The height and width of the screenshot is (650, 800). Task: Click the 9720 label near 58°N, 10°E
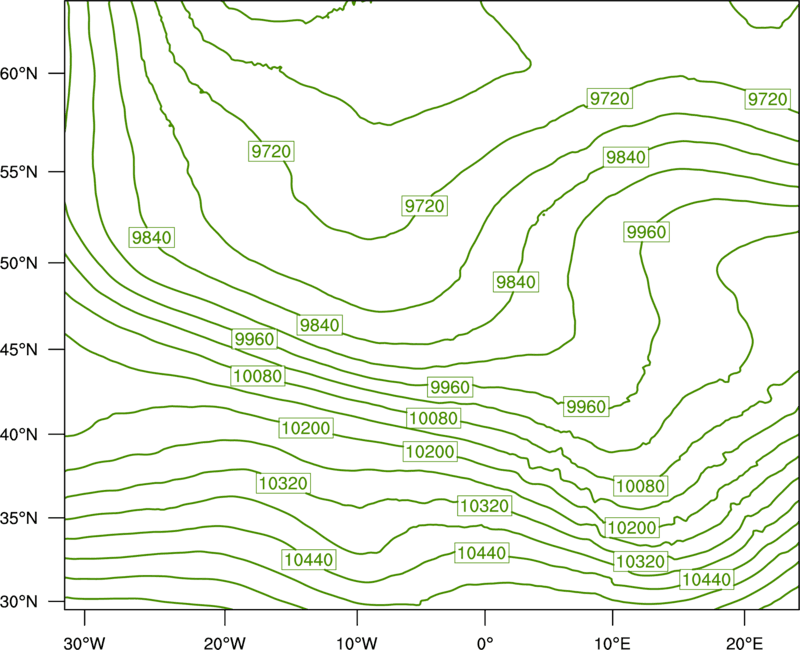pyautogui.click(x=610, y=98)
